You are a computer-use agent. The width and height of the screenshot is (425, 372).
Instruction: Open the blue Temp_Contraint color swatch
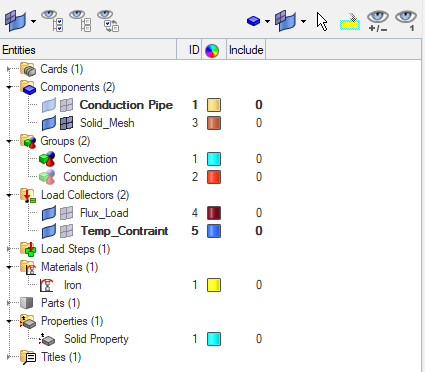click(x=214, y=231)
